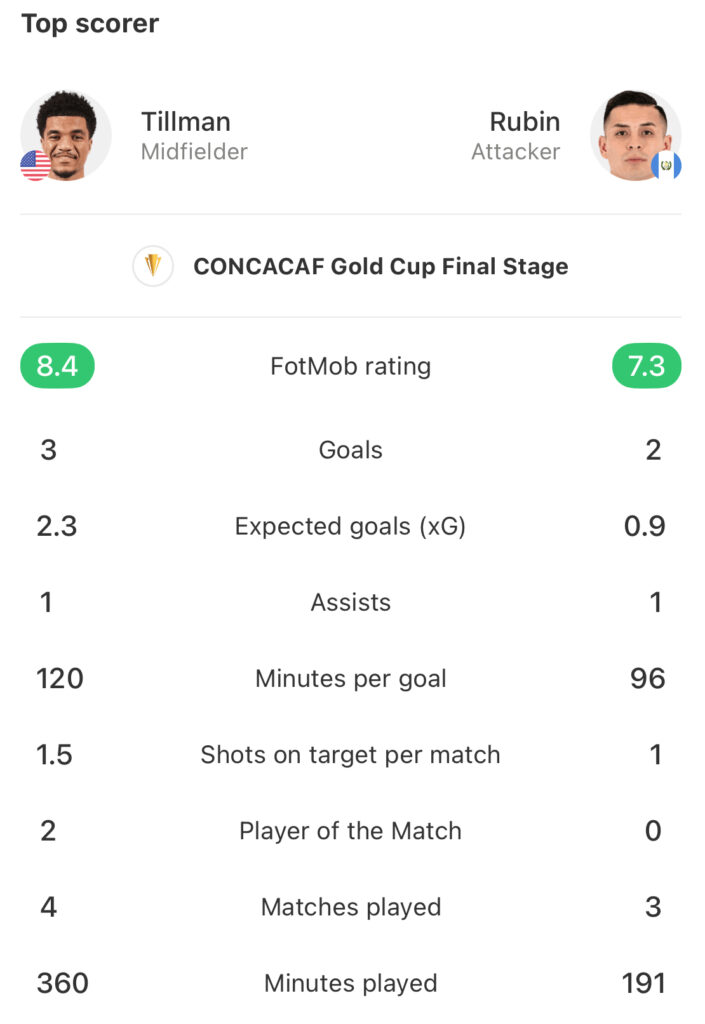Tap Rubin's 7.3 rating badge
705x1024 pixels.
pos(646,366)
